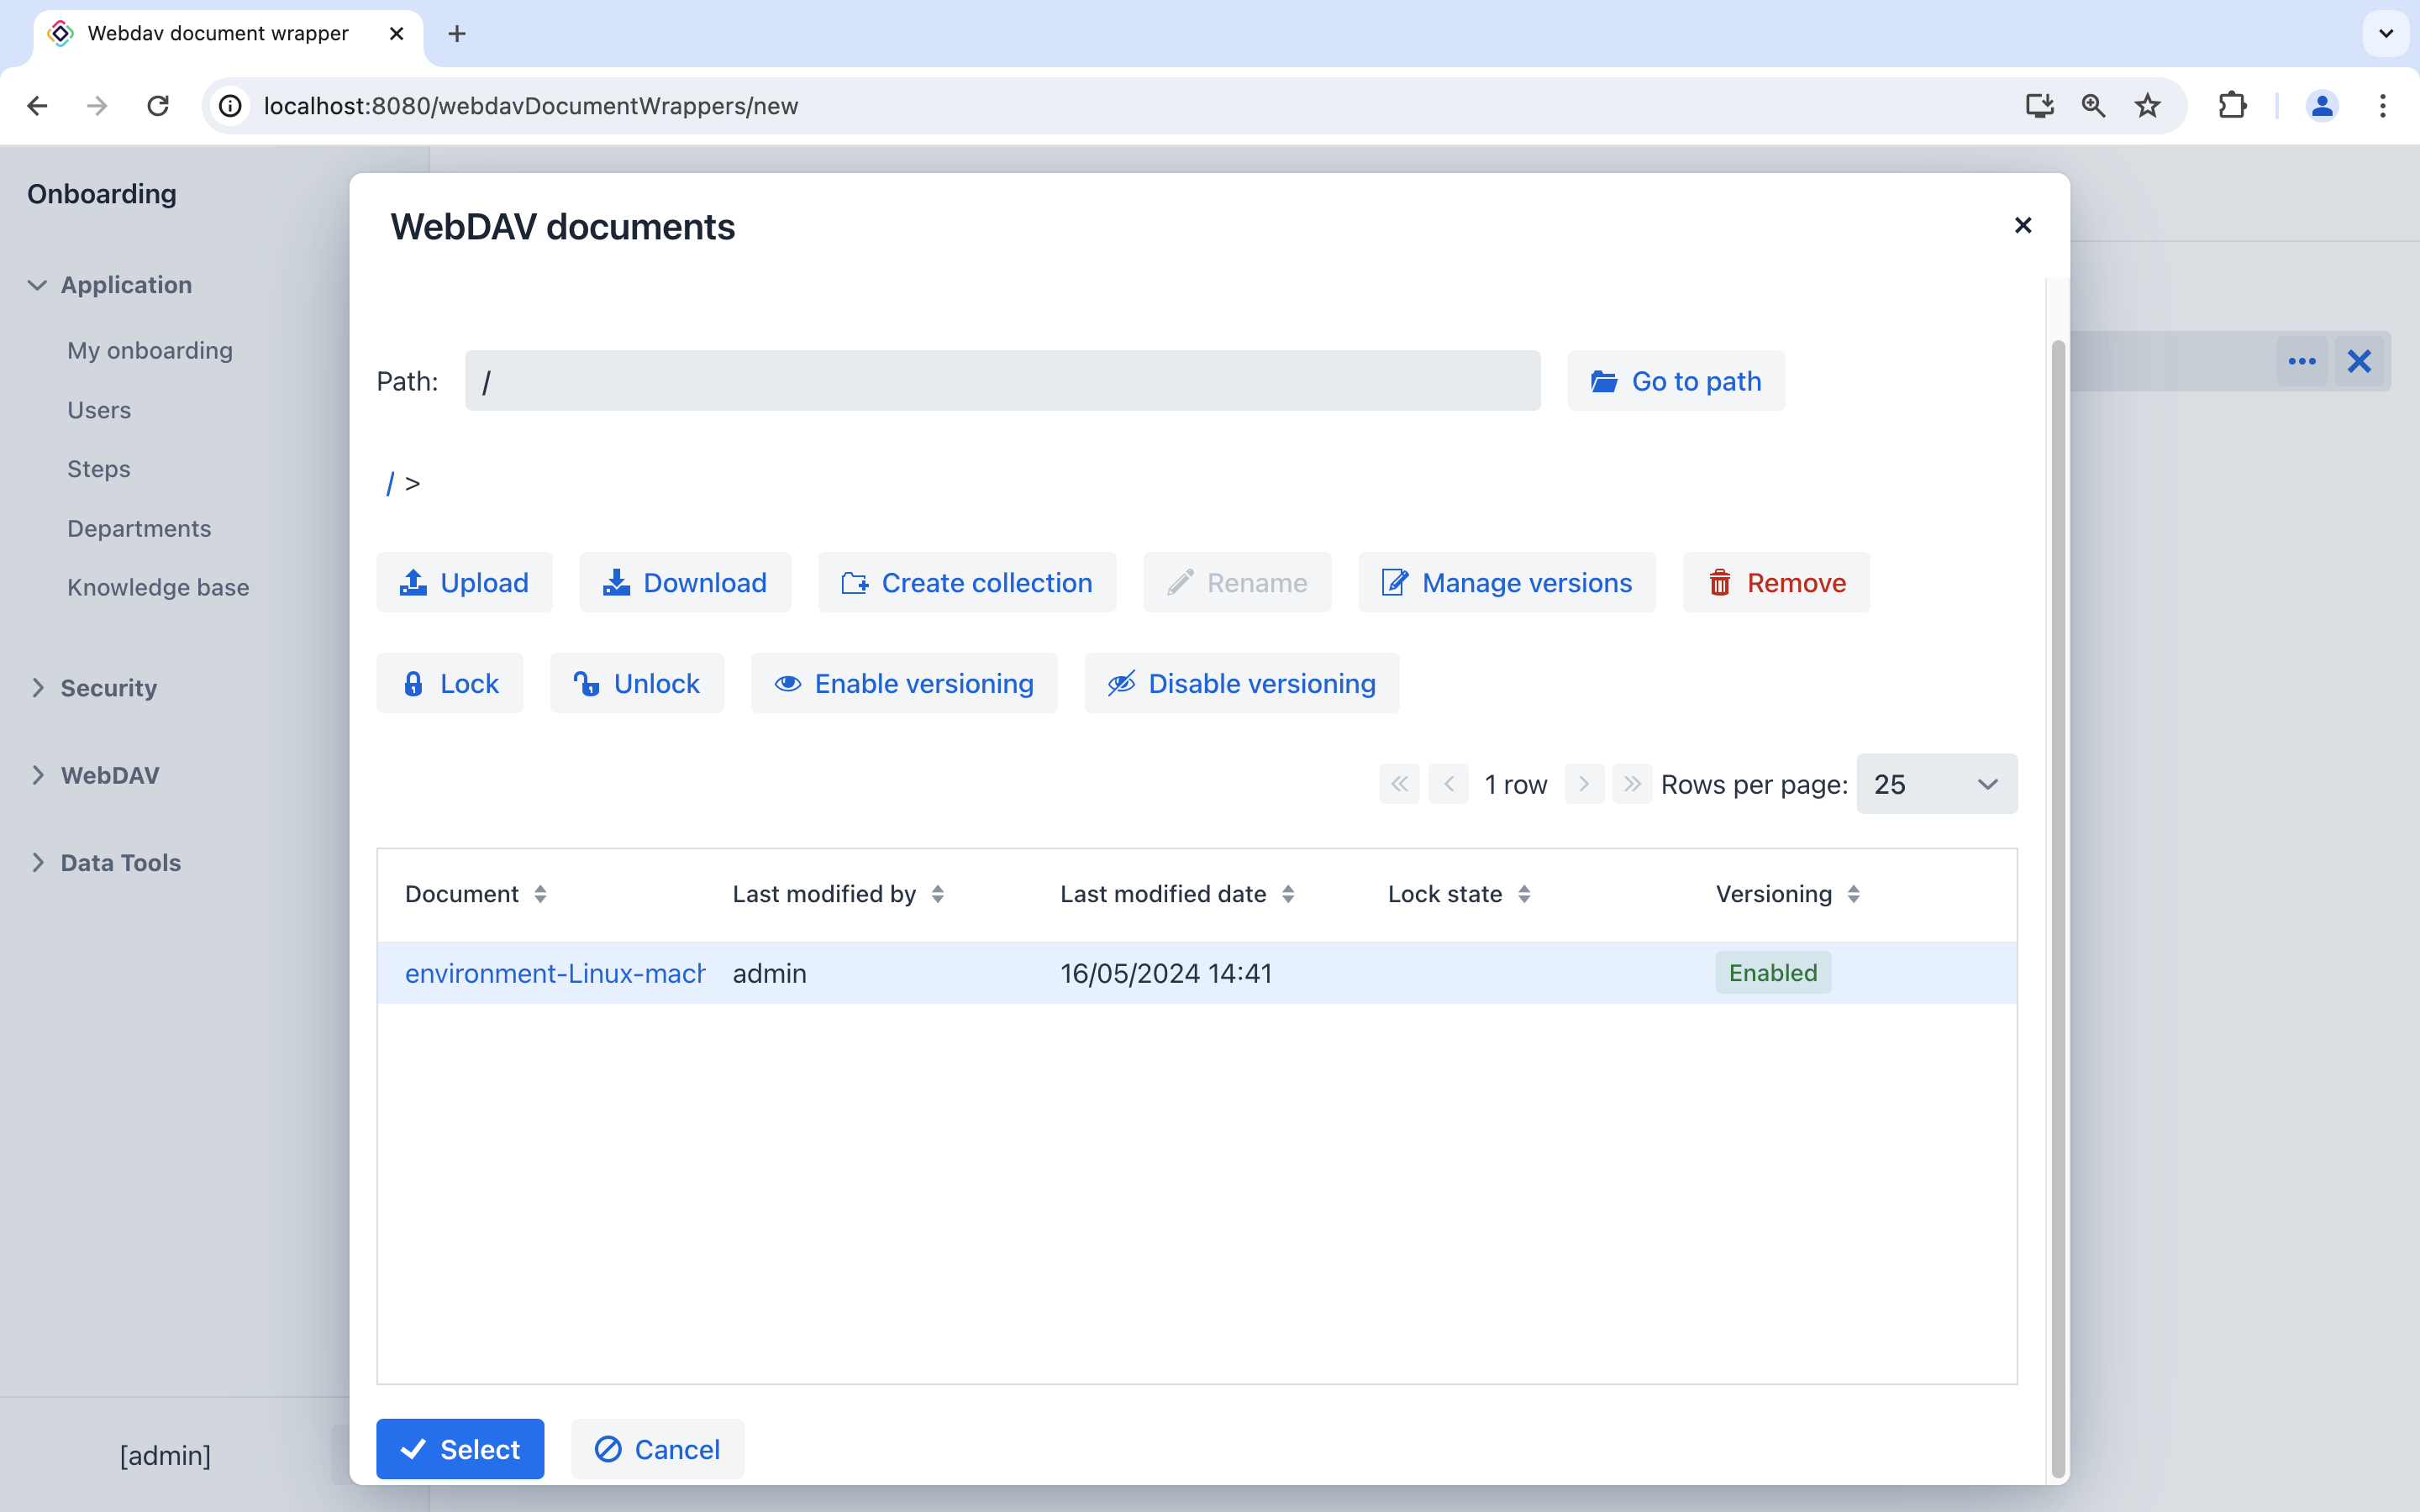Click the Path input field
Screen dimensions: 2420x1512
click(1002, 381)
